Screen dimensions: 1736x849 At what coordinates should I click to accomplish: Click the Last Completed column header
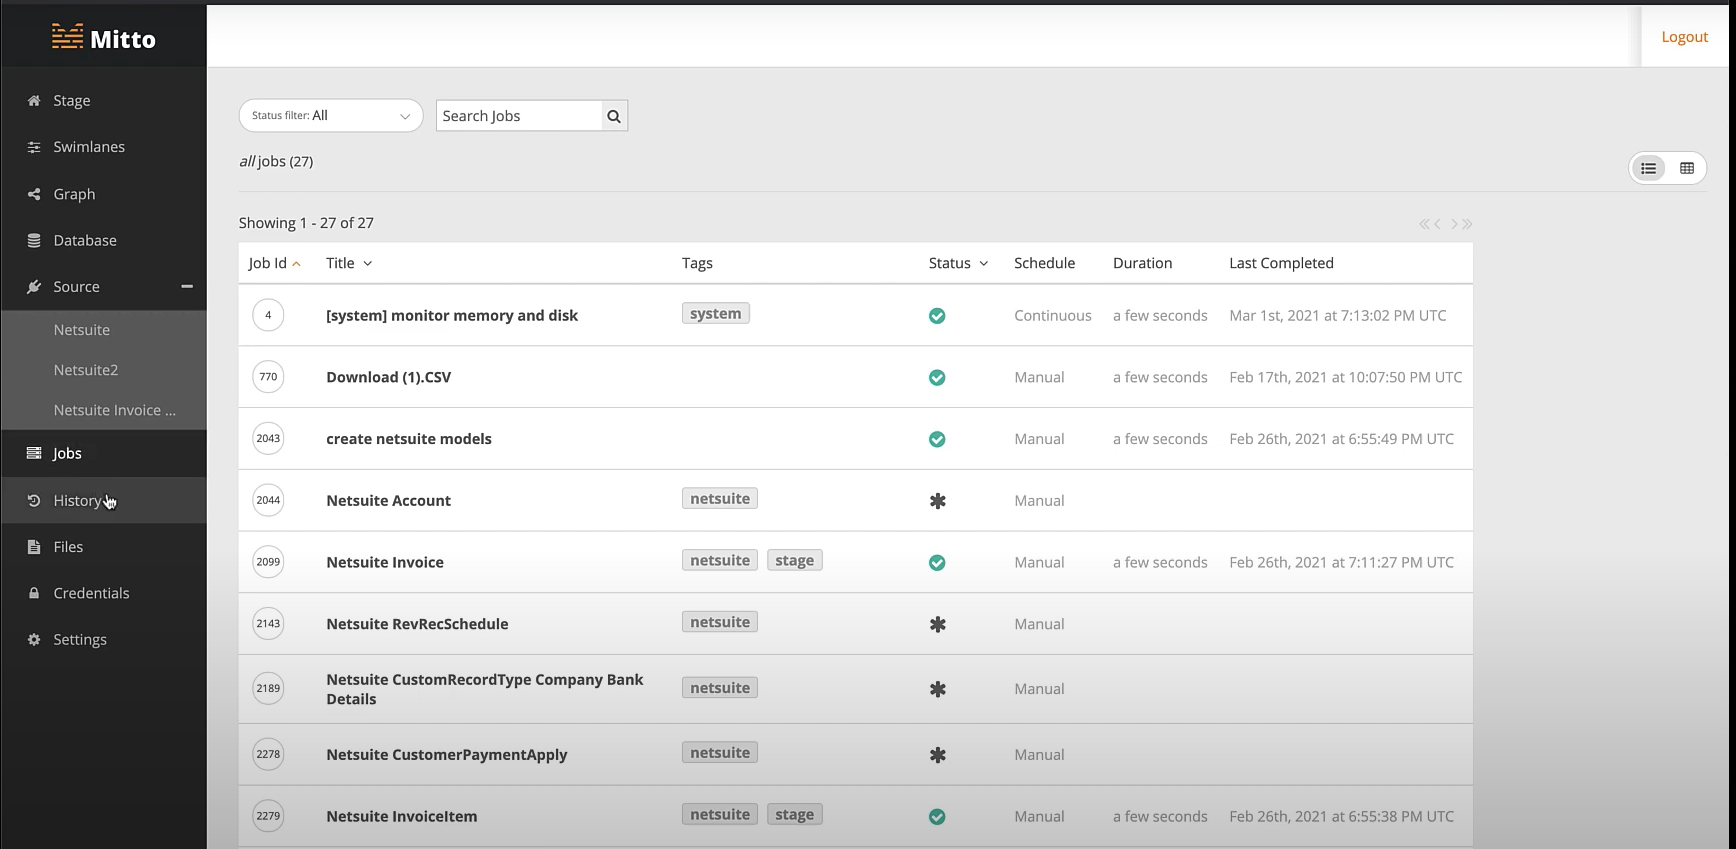1281,263
